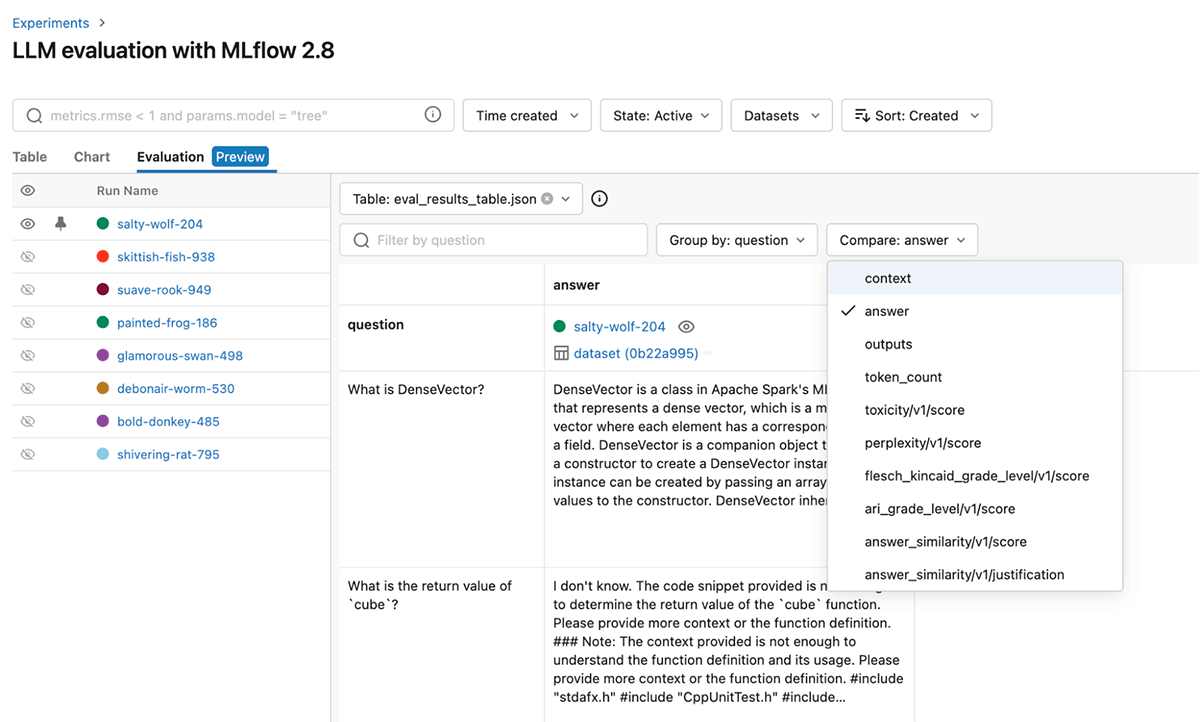Click the magnifier icon in Filter by question
Viewport: 1200px width, 722px height.
360,241
